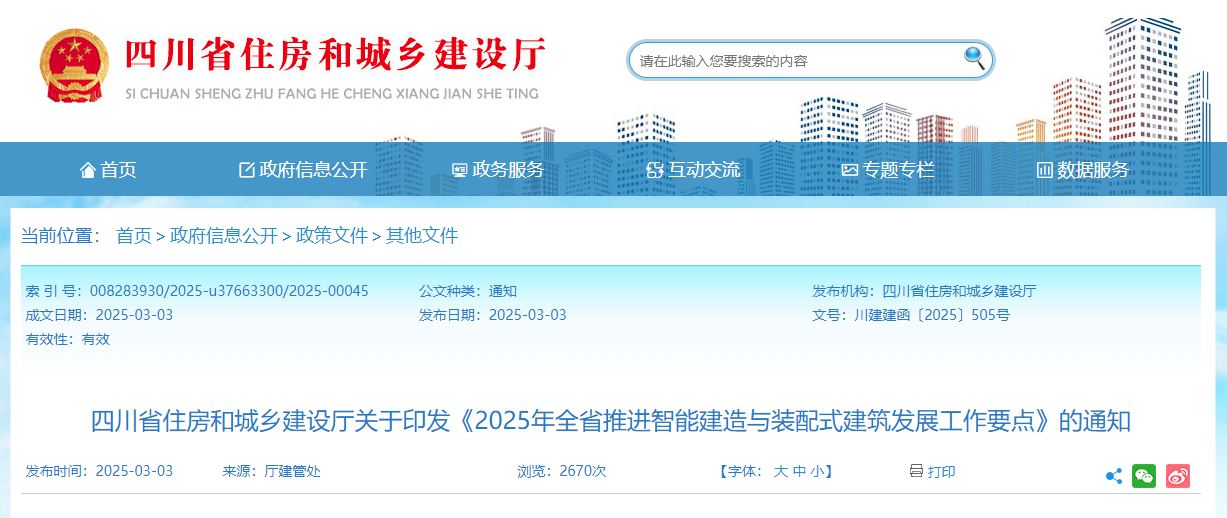Click the share icon

(1114, 476)
